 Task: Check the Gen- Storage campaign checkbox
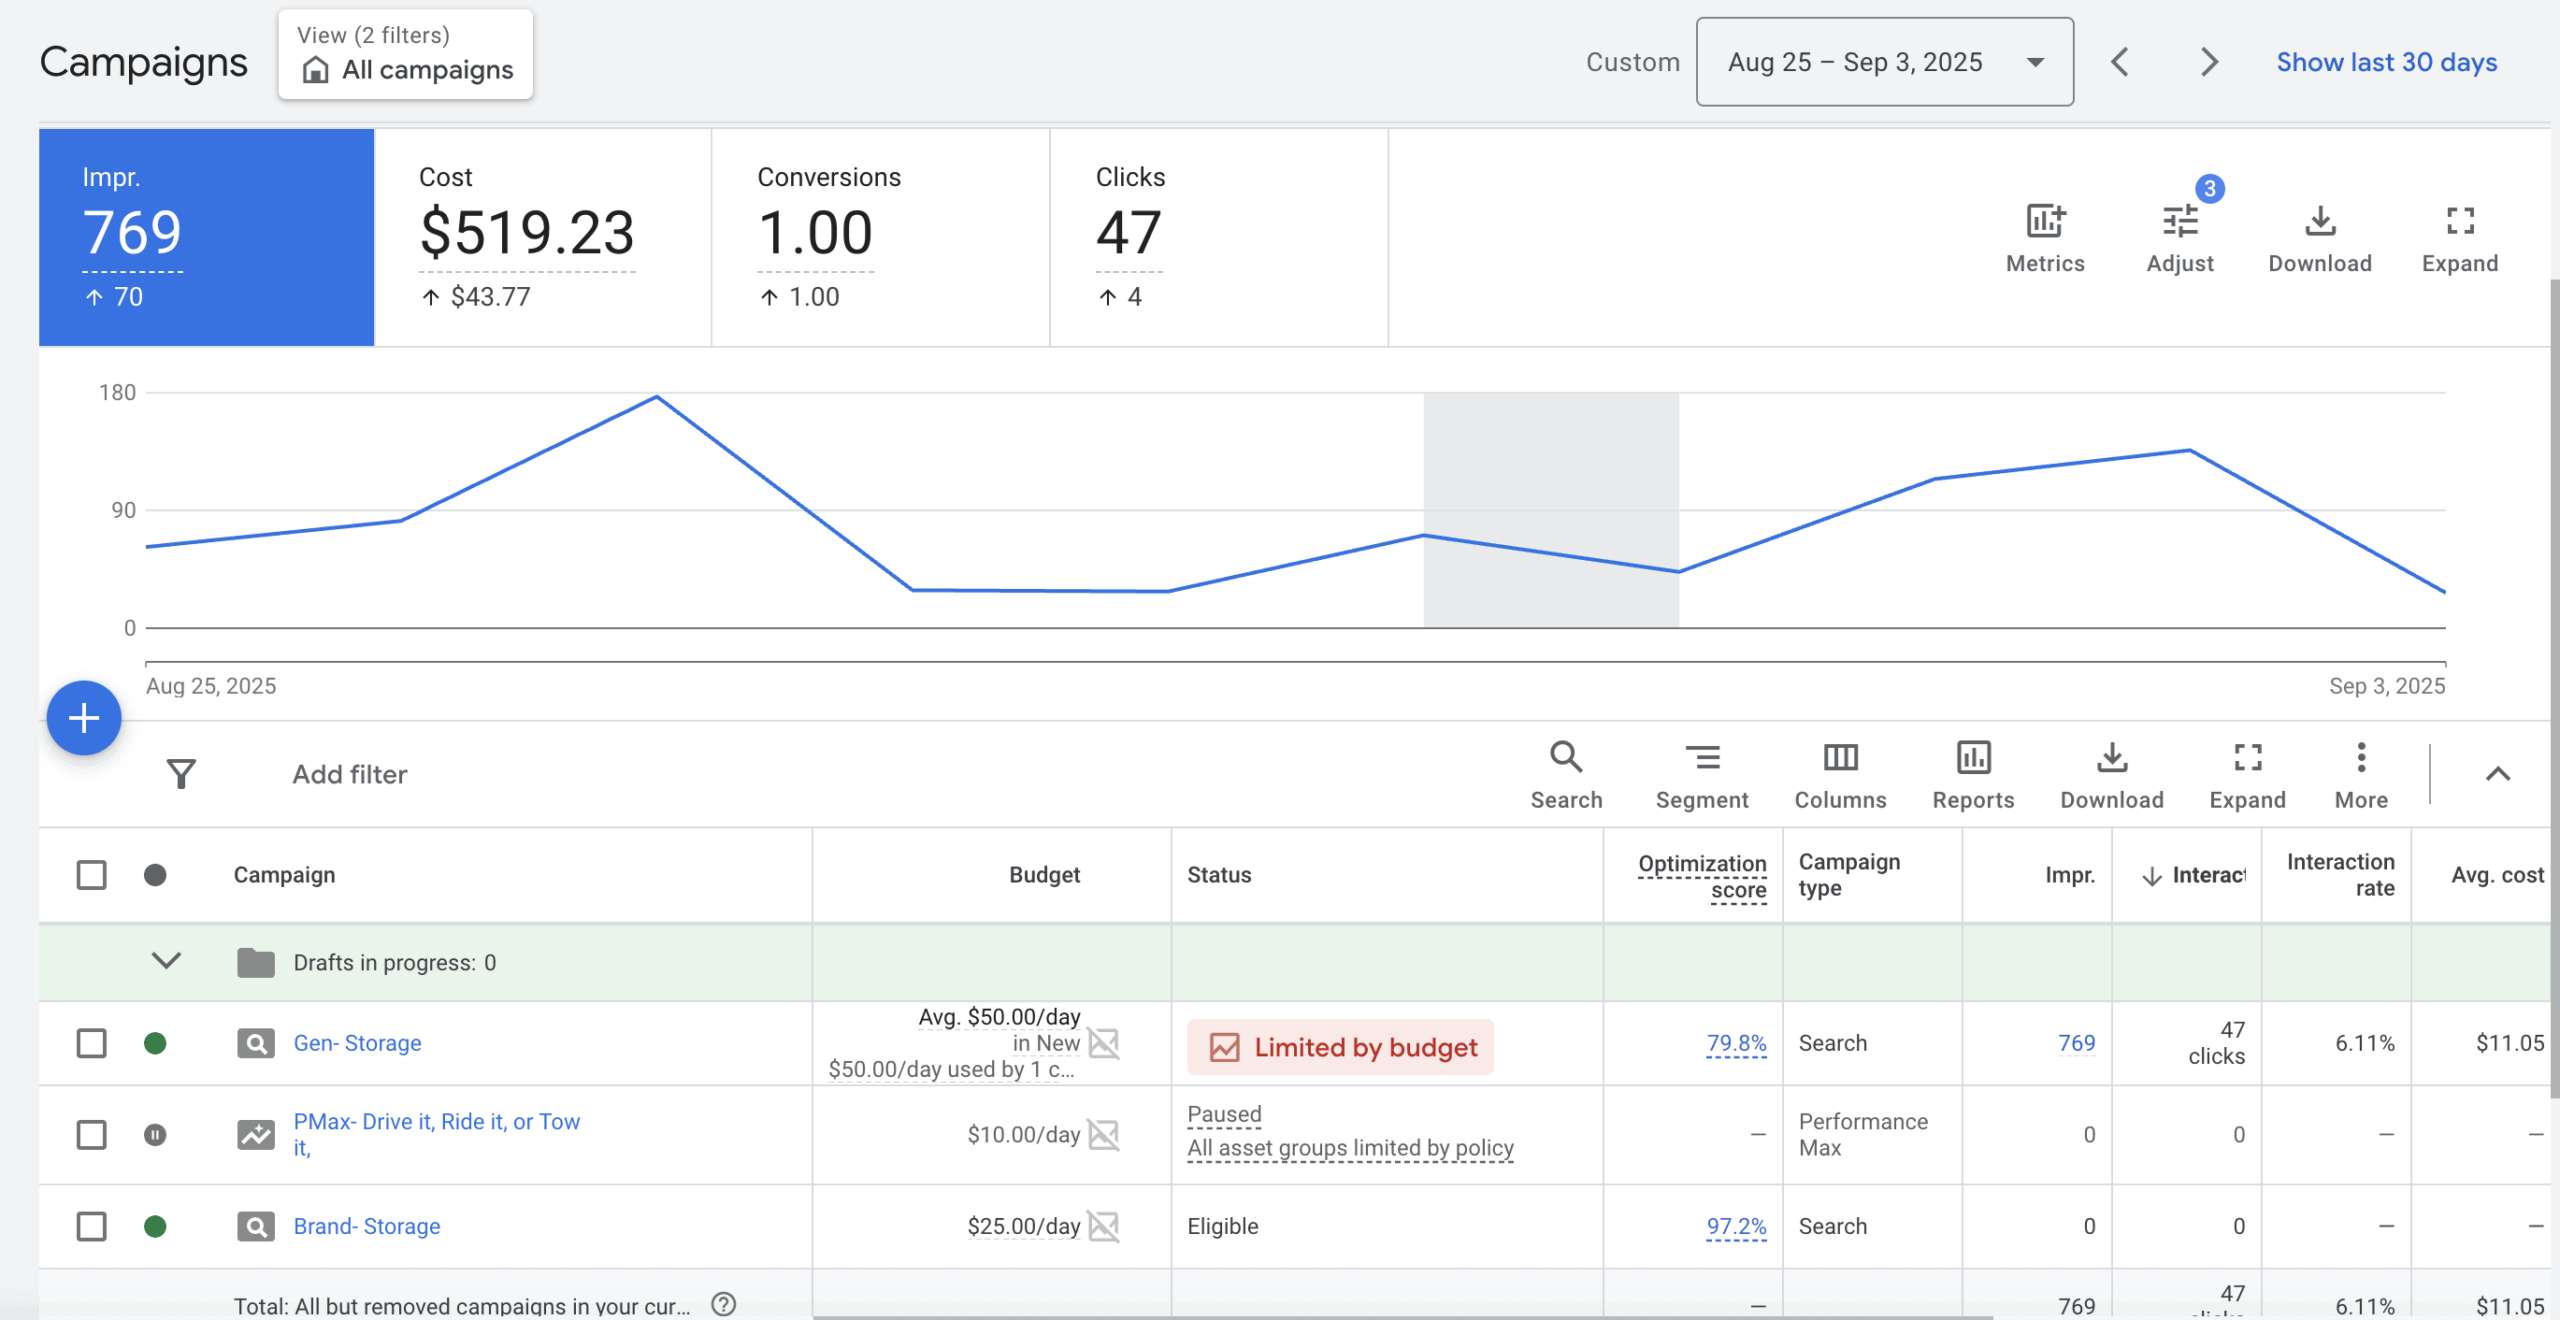pos(91,1043)
